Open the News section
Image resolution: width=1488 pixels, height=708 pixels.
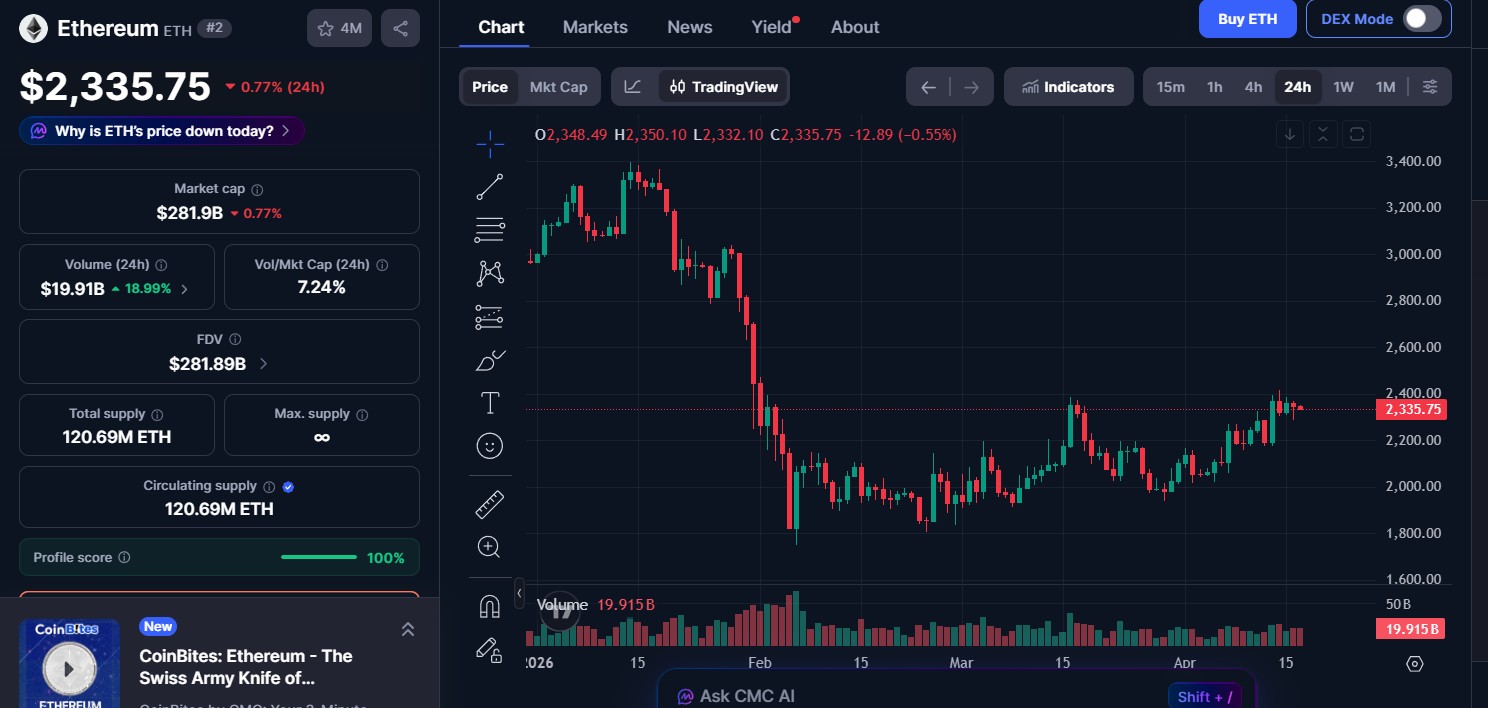coord(689,27)
